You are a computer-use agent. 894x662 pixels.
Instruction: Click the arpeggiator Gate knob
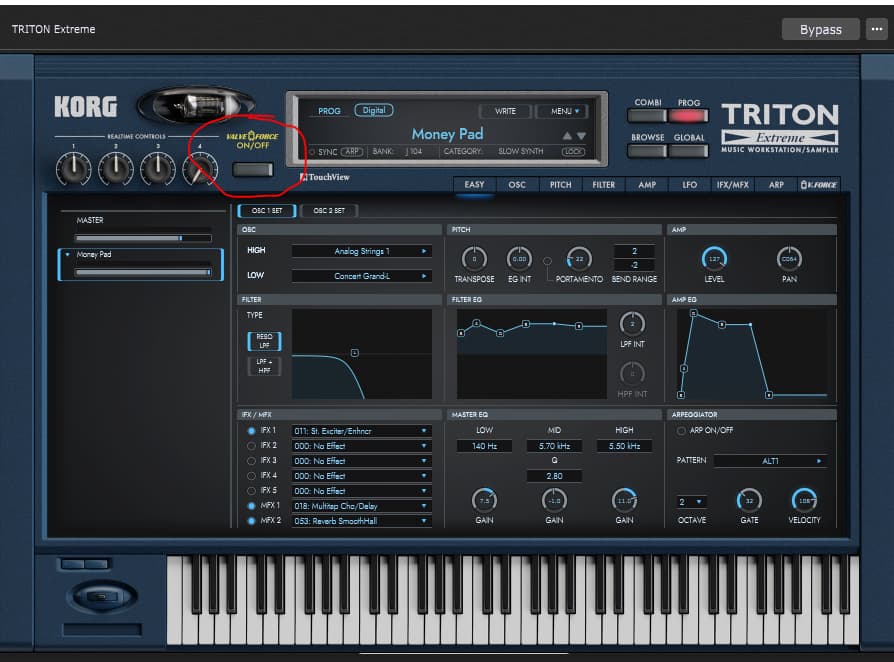(x=749, y=501)
